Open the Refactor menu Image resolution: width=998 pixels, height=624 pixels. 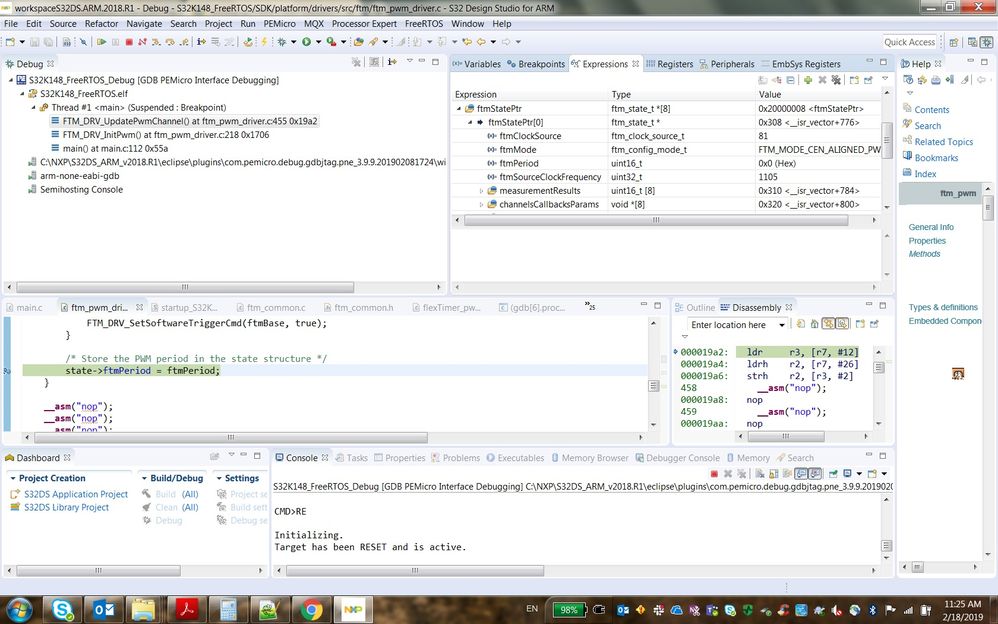(102, 24)
